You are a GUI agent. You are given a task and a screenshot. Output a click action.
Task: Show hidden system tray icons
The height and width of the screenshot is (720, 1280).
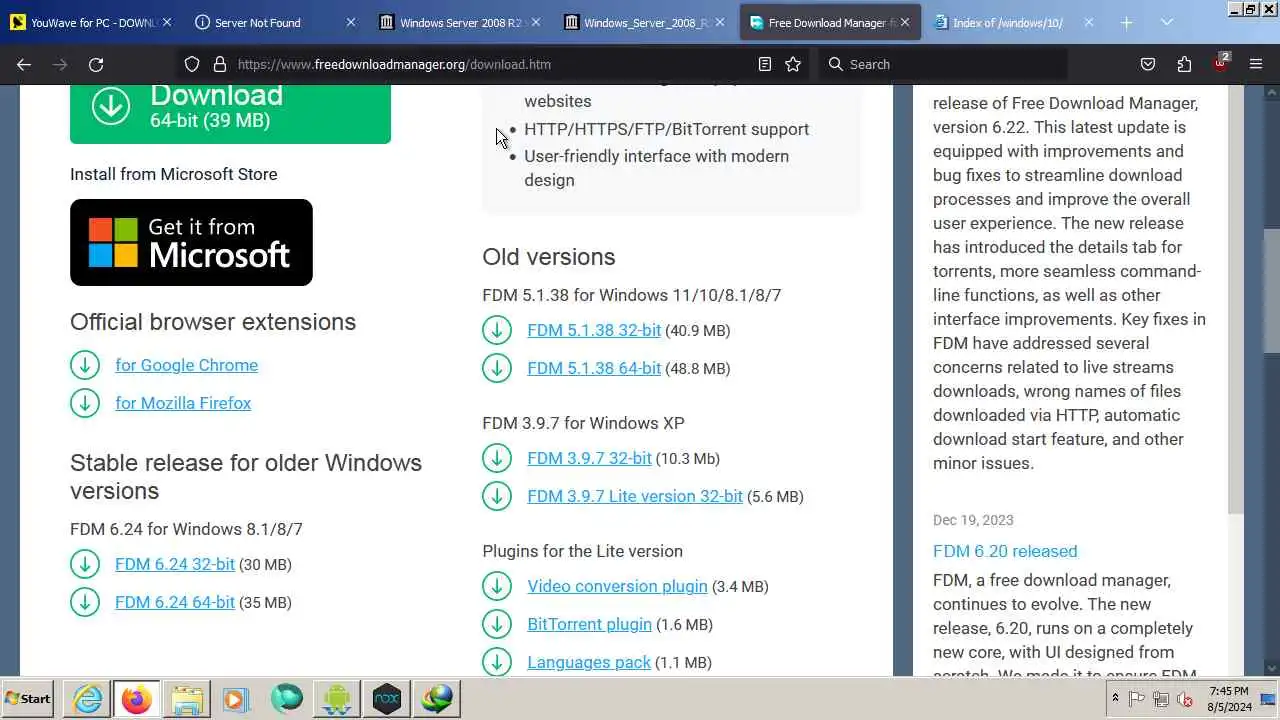point(1115,698)
